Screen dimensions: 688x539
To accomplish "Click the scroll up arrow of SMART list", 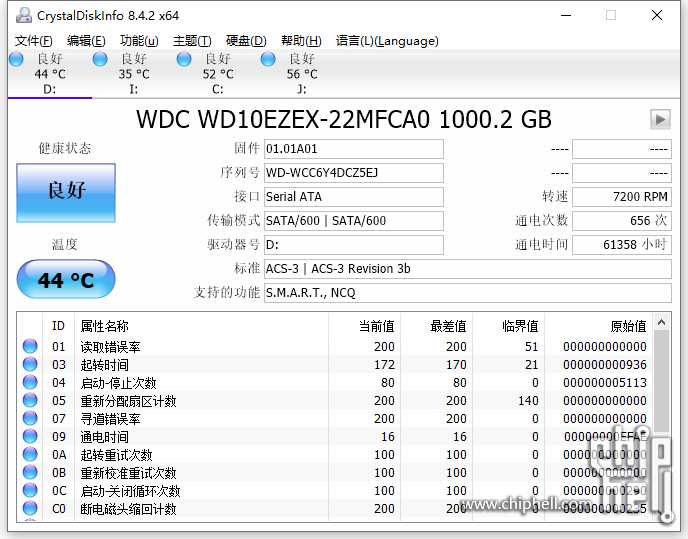I will pyautogui.click(x=662, y=323).
